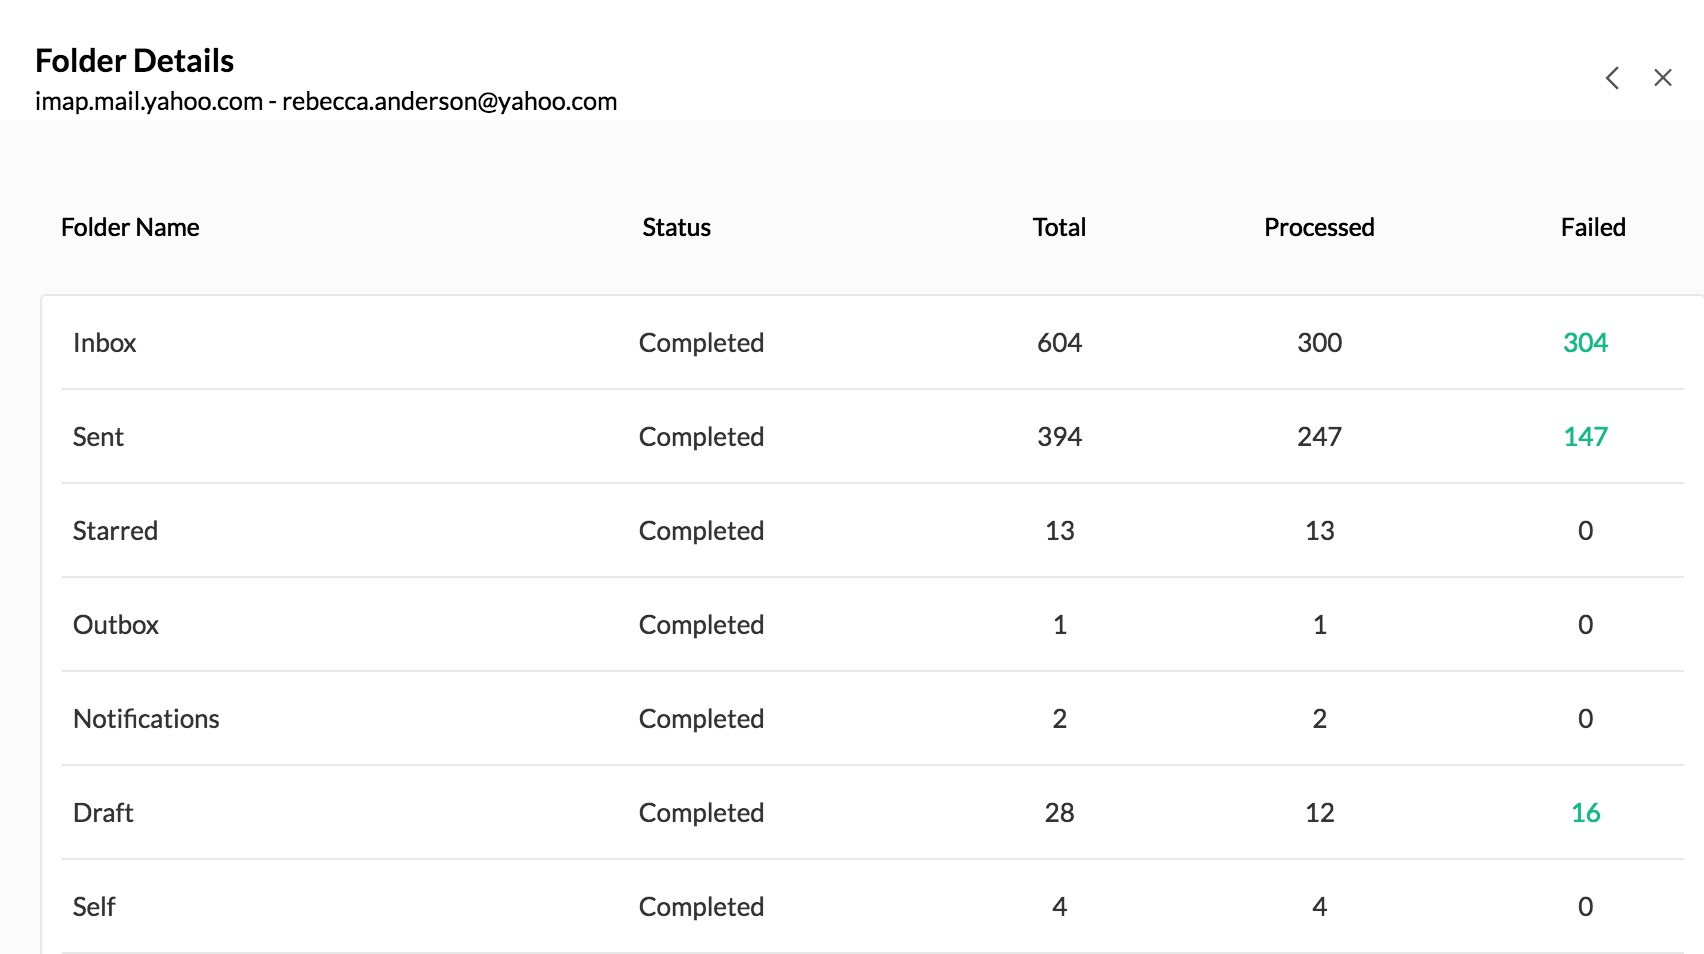Click the Inbox total count 604
Viewport: 1704px width, 954px height.
coord(1059,343)
